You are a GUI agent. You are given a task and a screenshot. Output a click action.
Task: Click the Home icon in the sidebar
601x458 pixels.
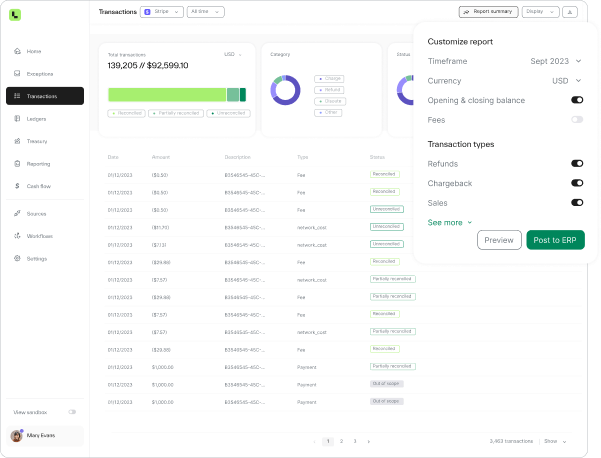(18, 51)
